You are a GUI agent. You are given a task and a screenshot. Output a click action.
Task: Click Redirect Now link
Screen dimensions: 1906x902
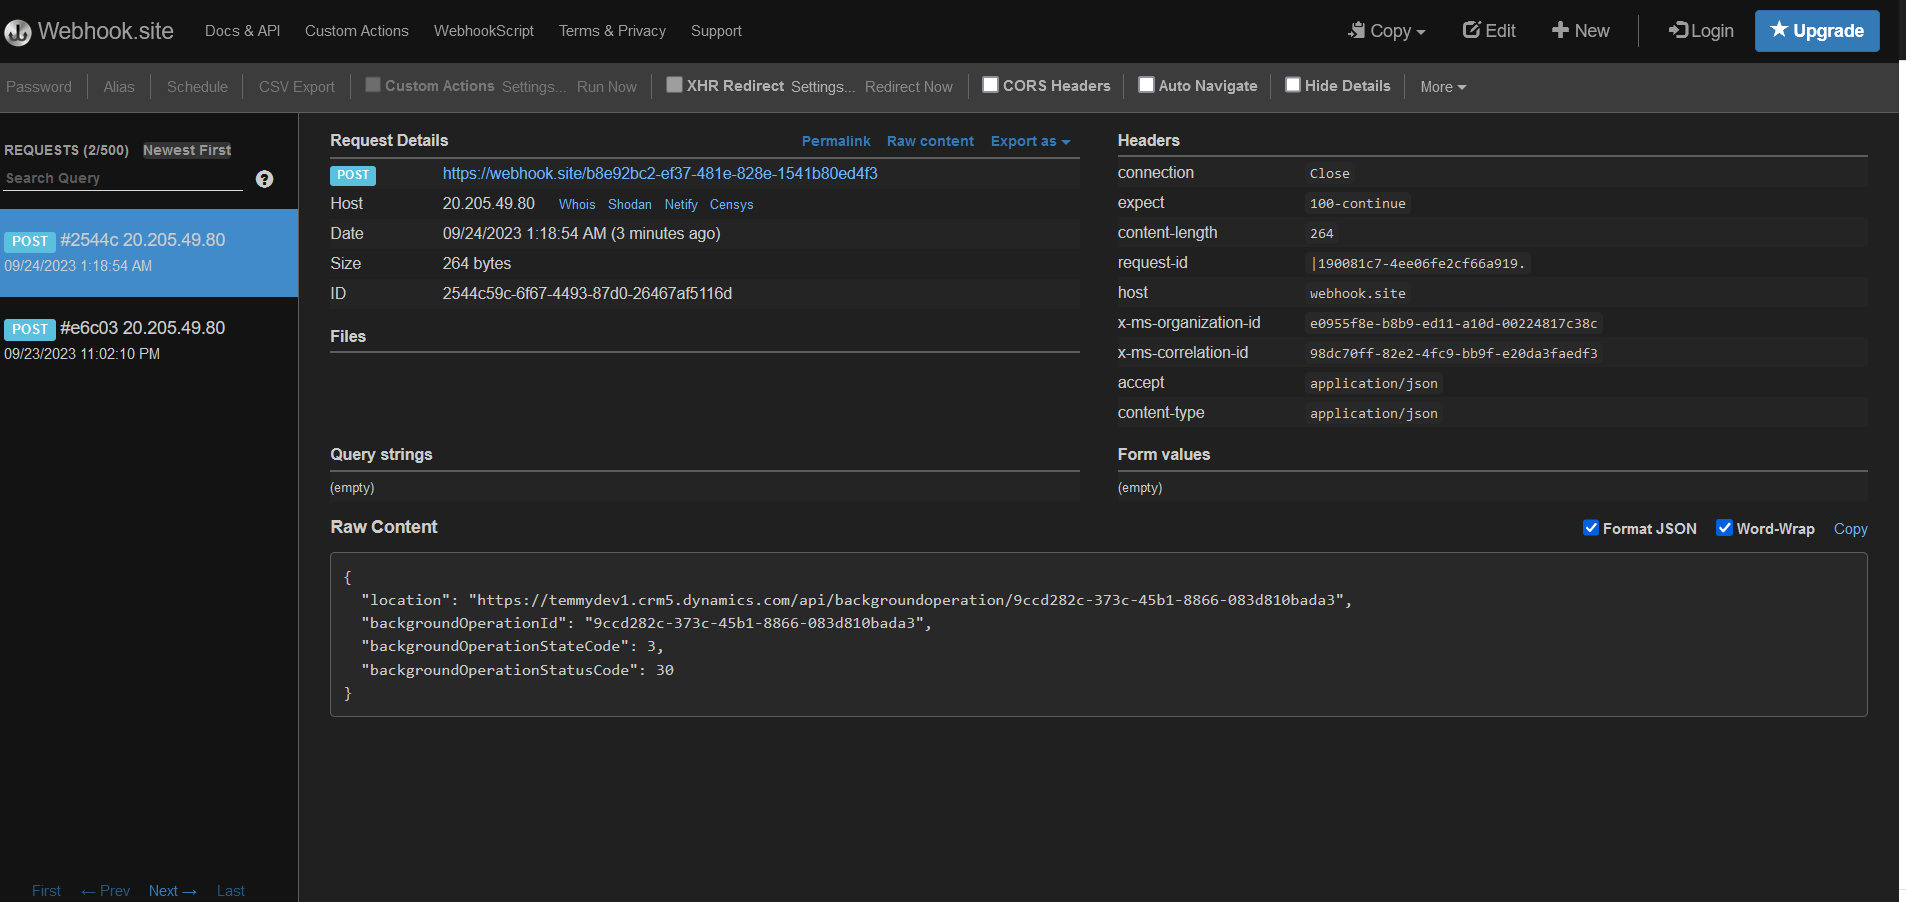point(909,87)
